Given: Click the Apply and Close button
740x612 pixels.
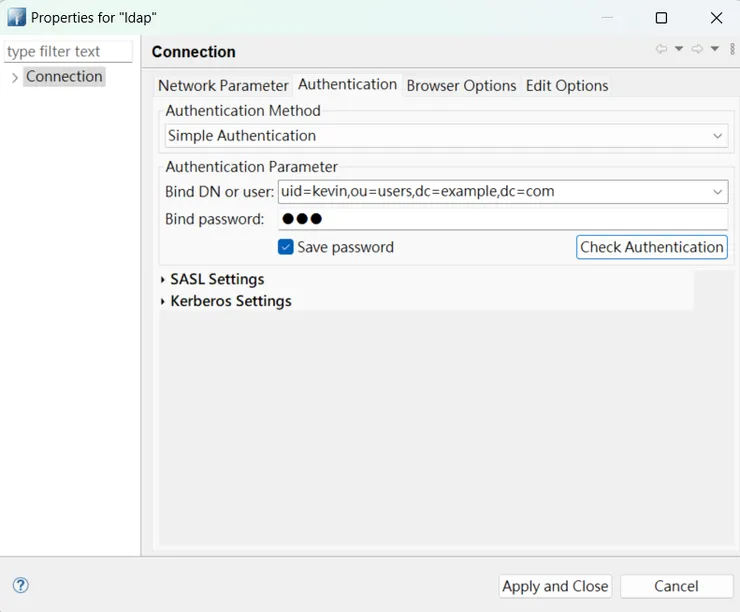Looking at the screenshot, I should click(x=555, y=586).
